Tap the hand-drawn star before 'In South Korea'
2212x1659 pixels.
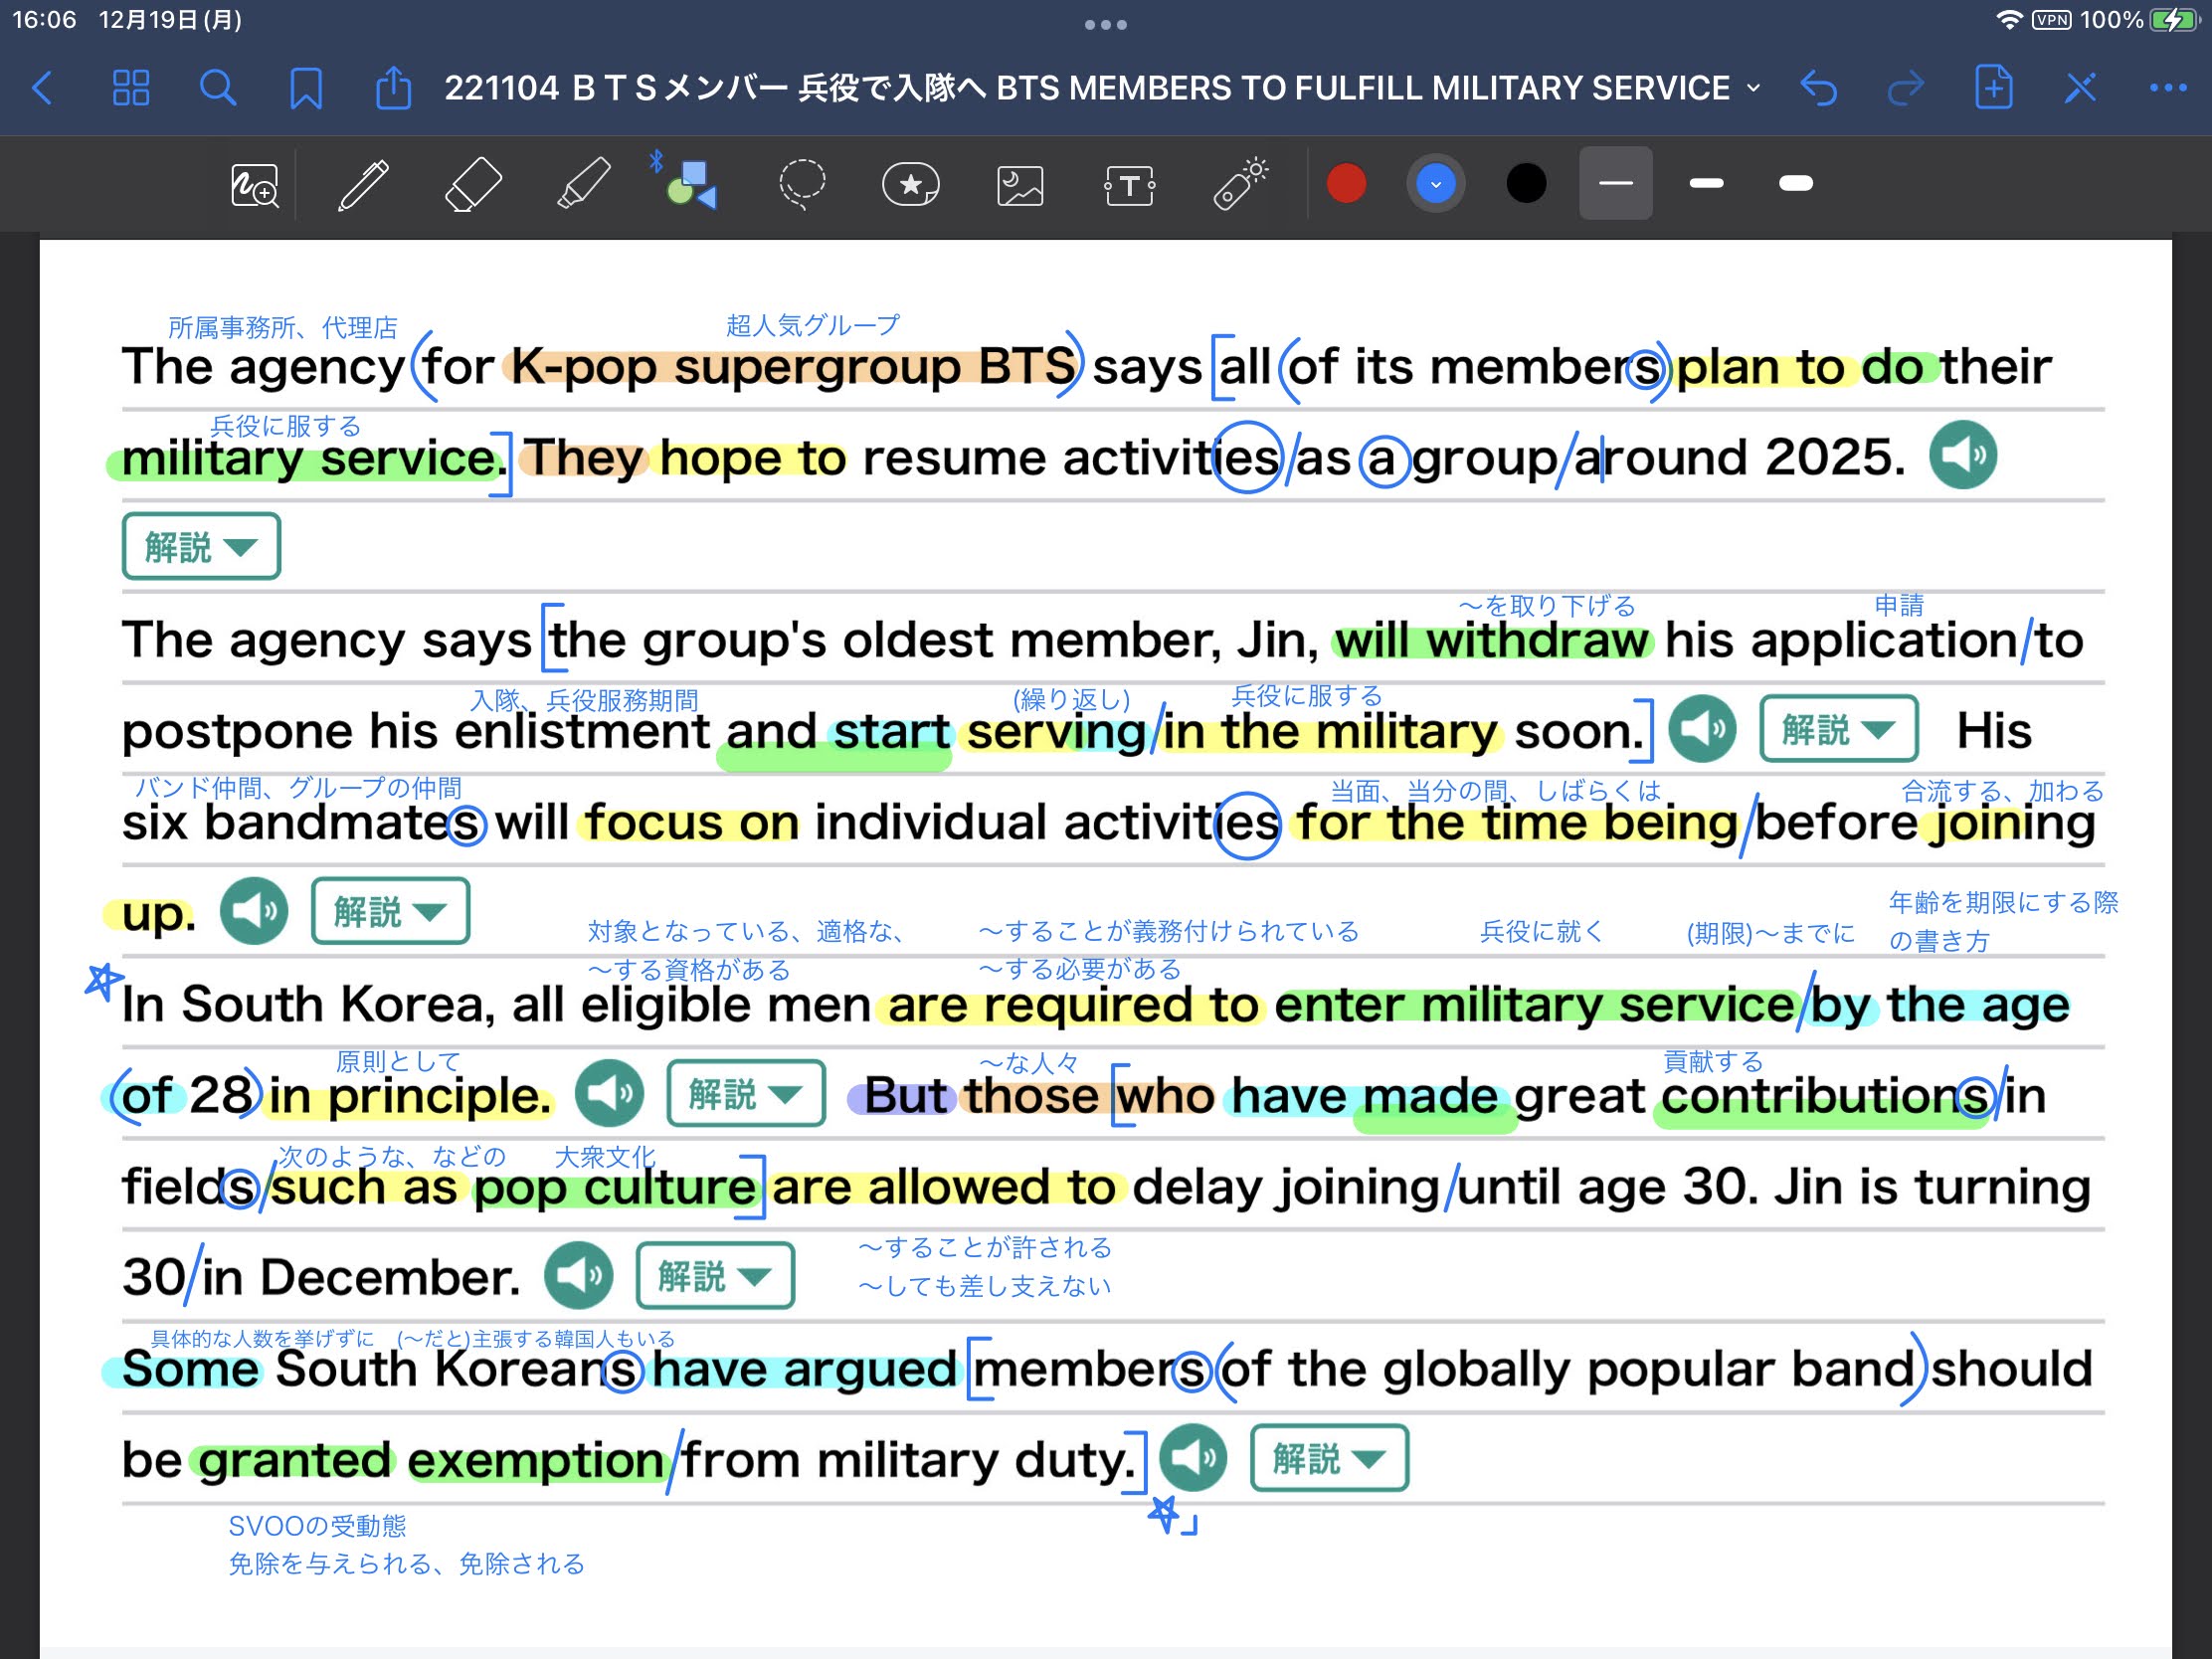pos(103,982)
